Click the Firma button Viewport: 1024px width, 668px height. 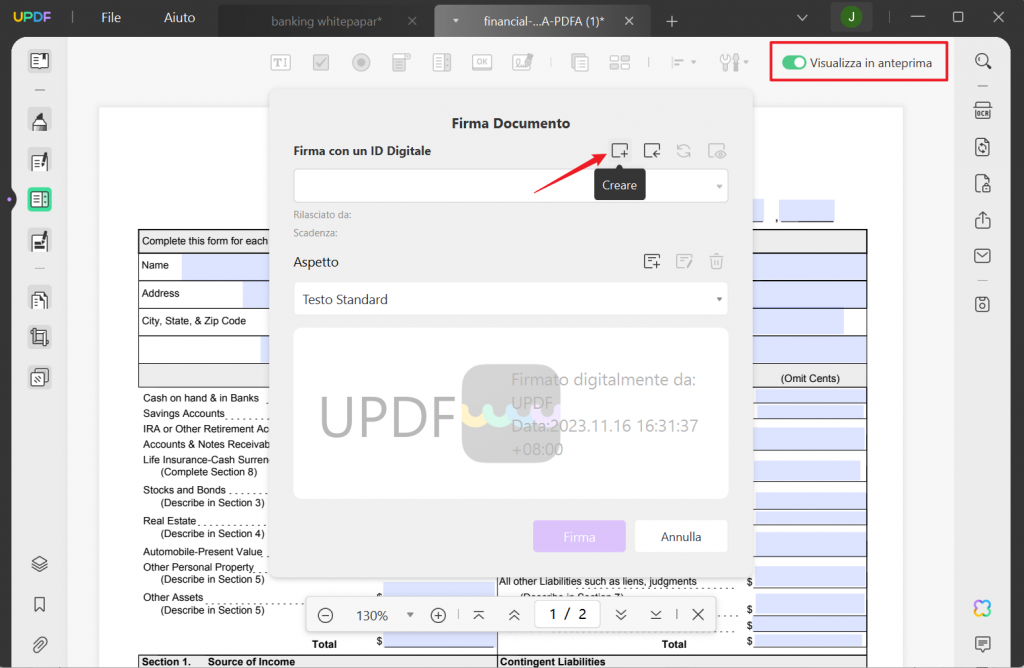click(x=579, y=536)
